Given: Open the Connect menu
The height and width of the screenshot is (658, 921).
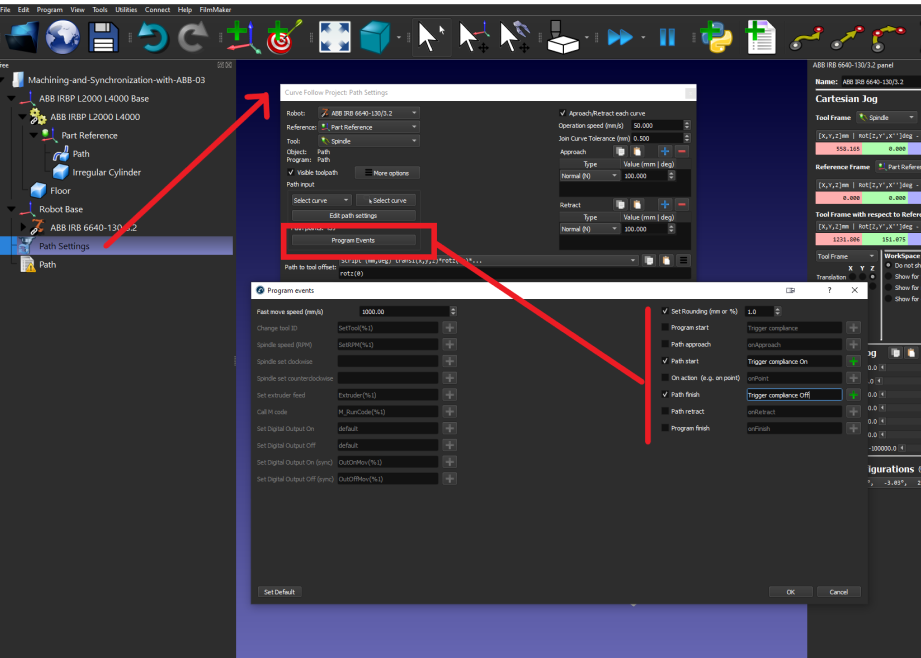Looking at the screenshot, I should (x=157, y=9).
